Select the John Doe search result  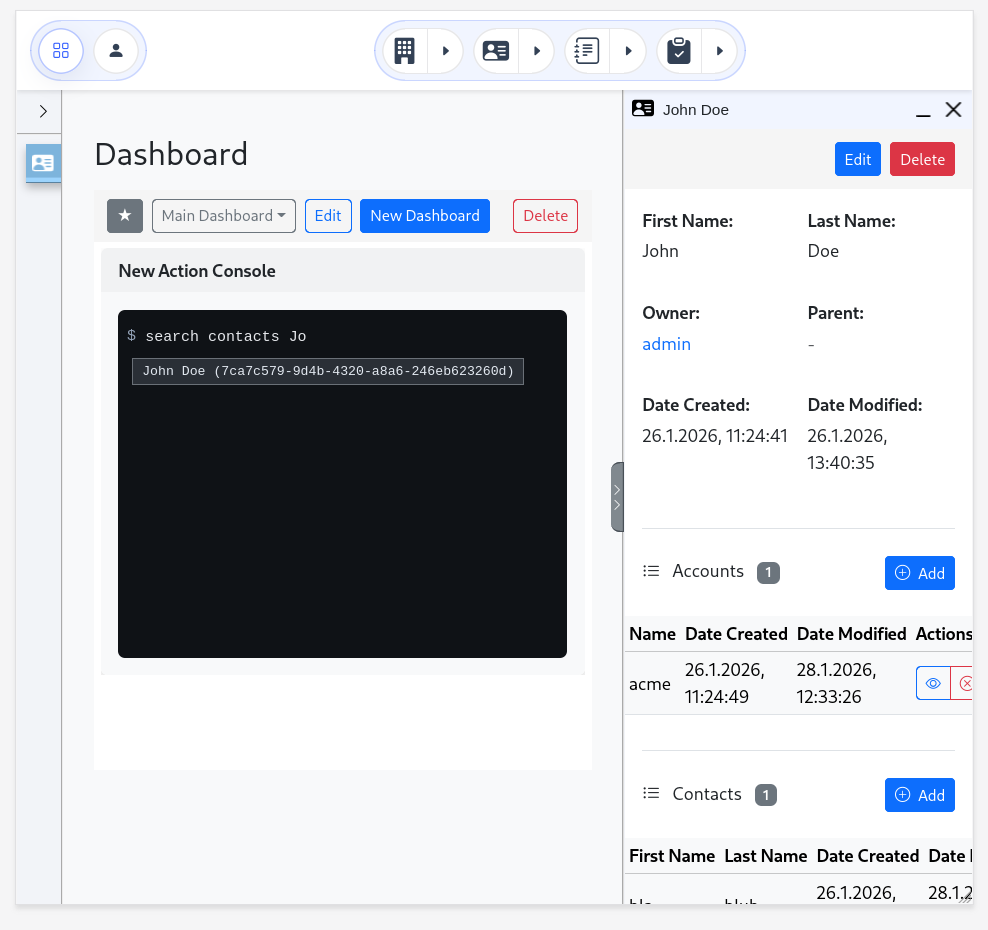click(328, 371)
